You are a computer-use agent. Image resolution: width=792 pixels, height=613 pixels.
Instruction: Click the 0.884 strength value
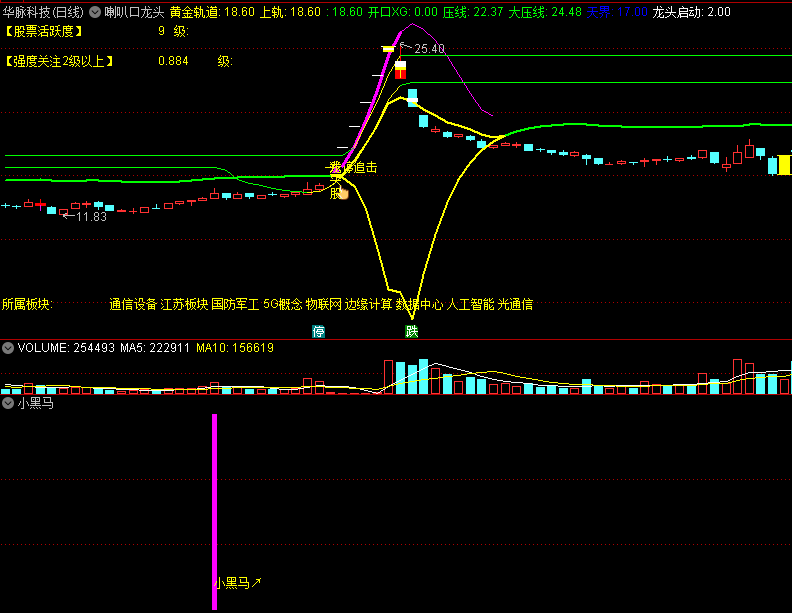pyautogui.click(x=173, y=61)
